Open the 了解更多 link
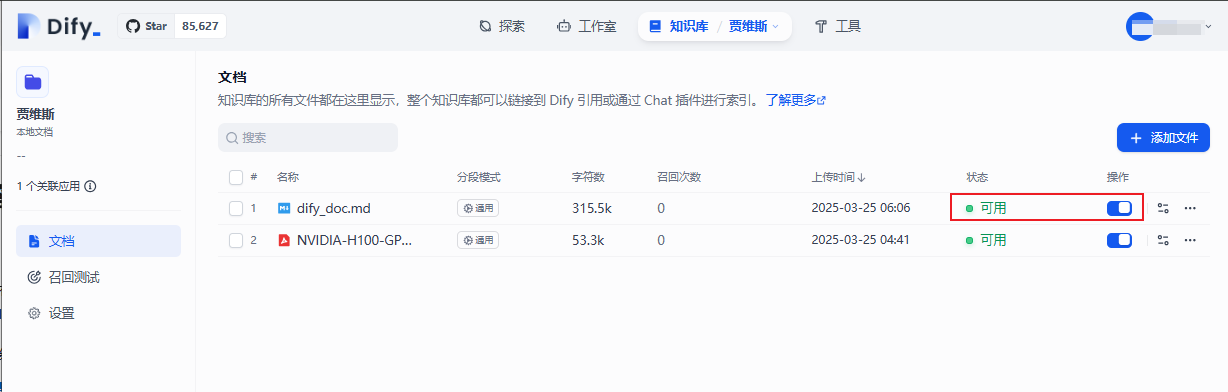 [x=796, y=101]
